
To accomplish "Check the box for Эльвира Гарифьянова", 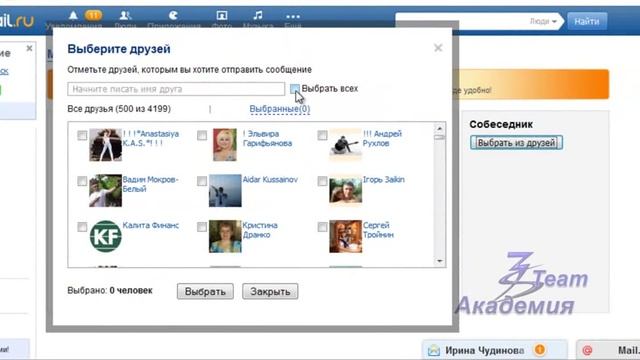I will pos(202,135).
